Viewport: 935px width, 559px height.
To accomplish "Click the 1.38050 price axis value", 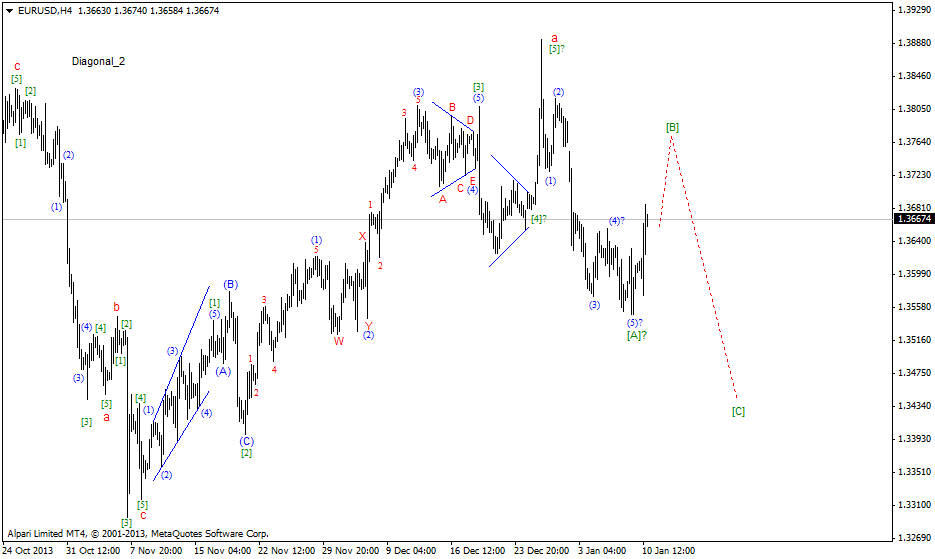I will [x=914, y=109].
